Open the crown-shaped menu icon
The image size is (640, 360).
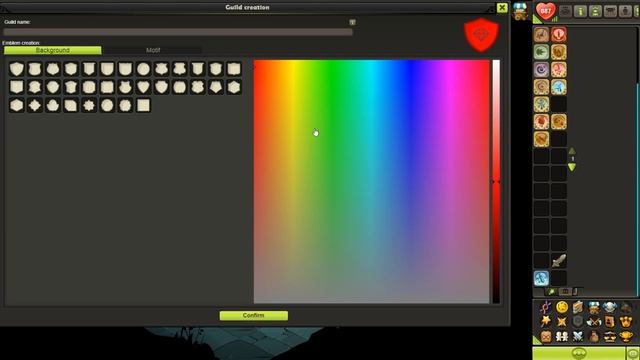[625, 322]
